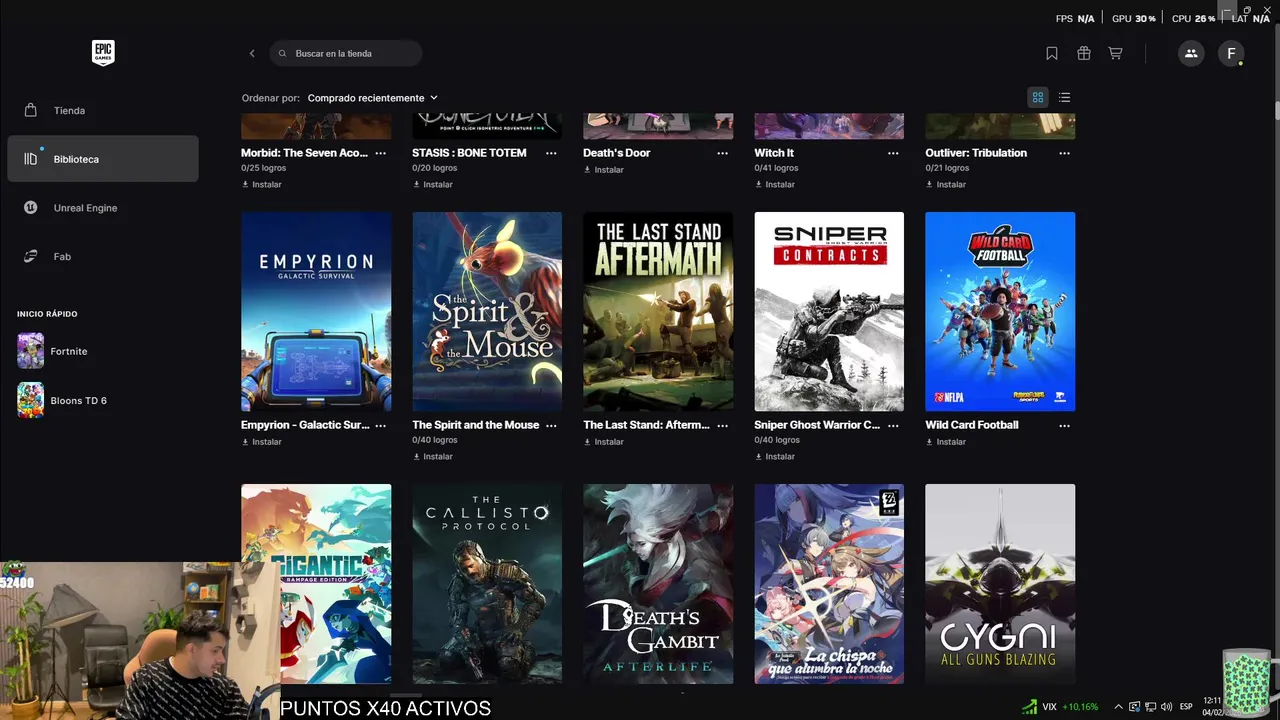Open the gift redeem icon
1280x720 pixels.
tap(1084, 53)
